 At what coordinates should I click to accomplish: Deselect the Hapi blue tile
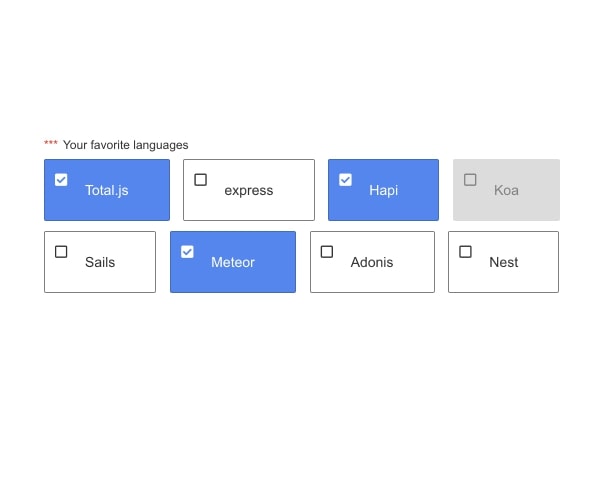click(x=383, y=190)
